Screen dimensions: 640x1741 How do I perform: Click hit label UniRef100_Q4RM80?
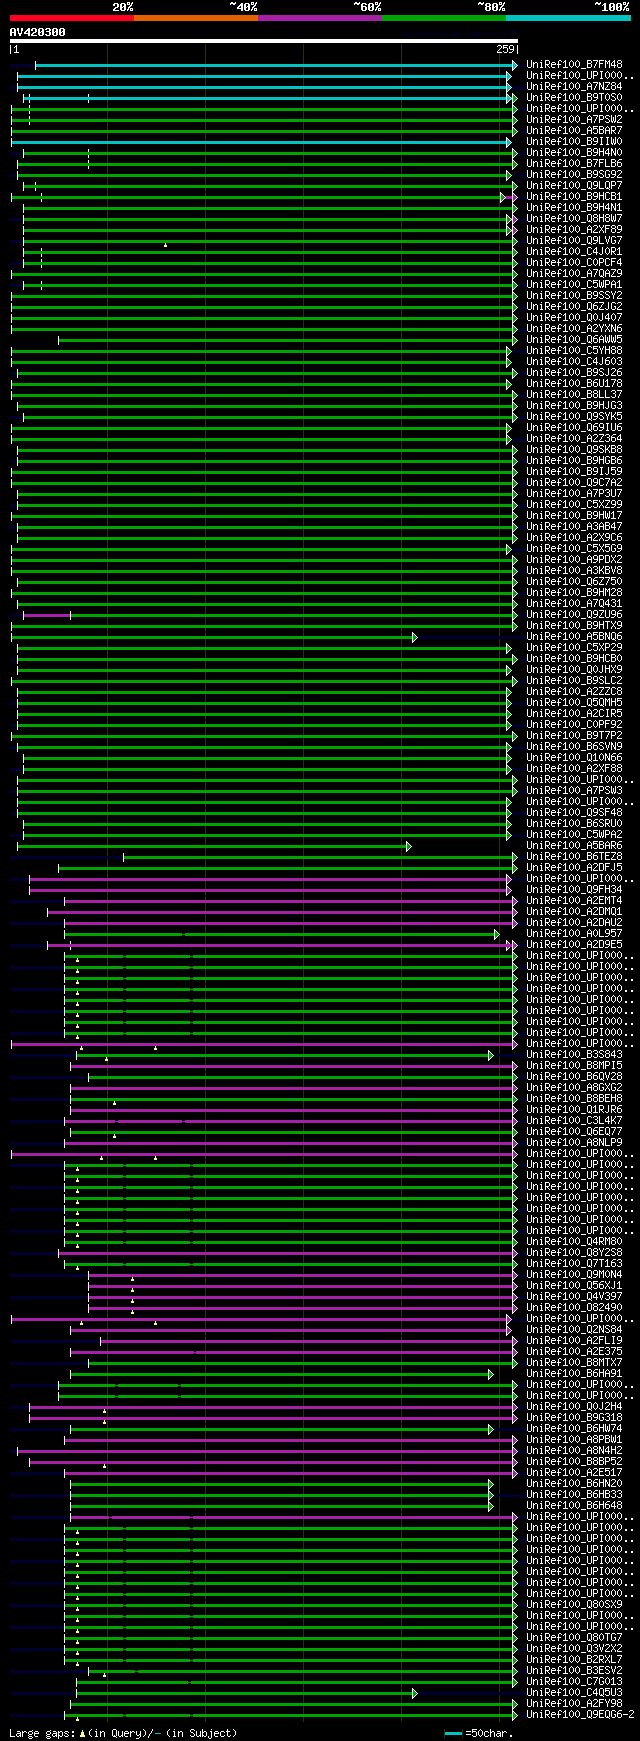pos(574,1242)
